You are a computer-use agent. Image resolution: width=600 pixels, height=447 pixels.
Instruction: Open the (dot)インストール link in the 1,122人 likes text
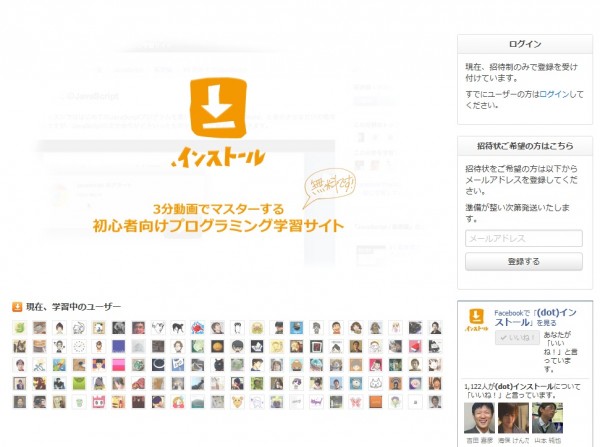pos(524,387)
